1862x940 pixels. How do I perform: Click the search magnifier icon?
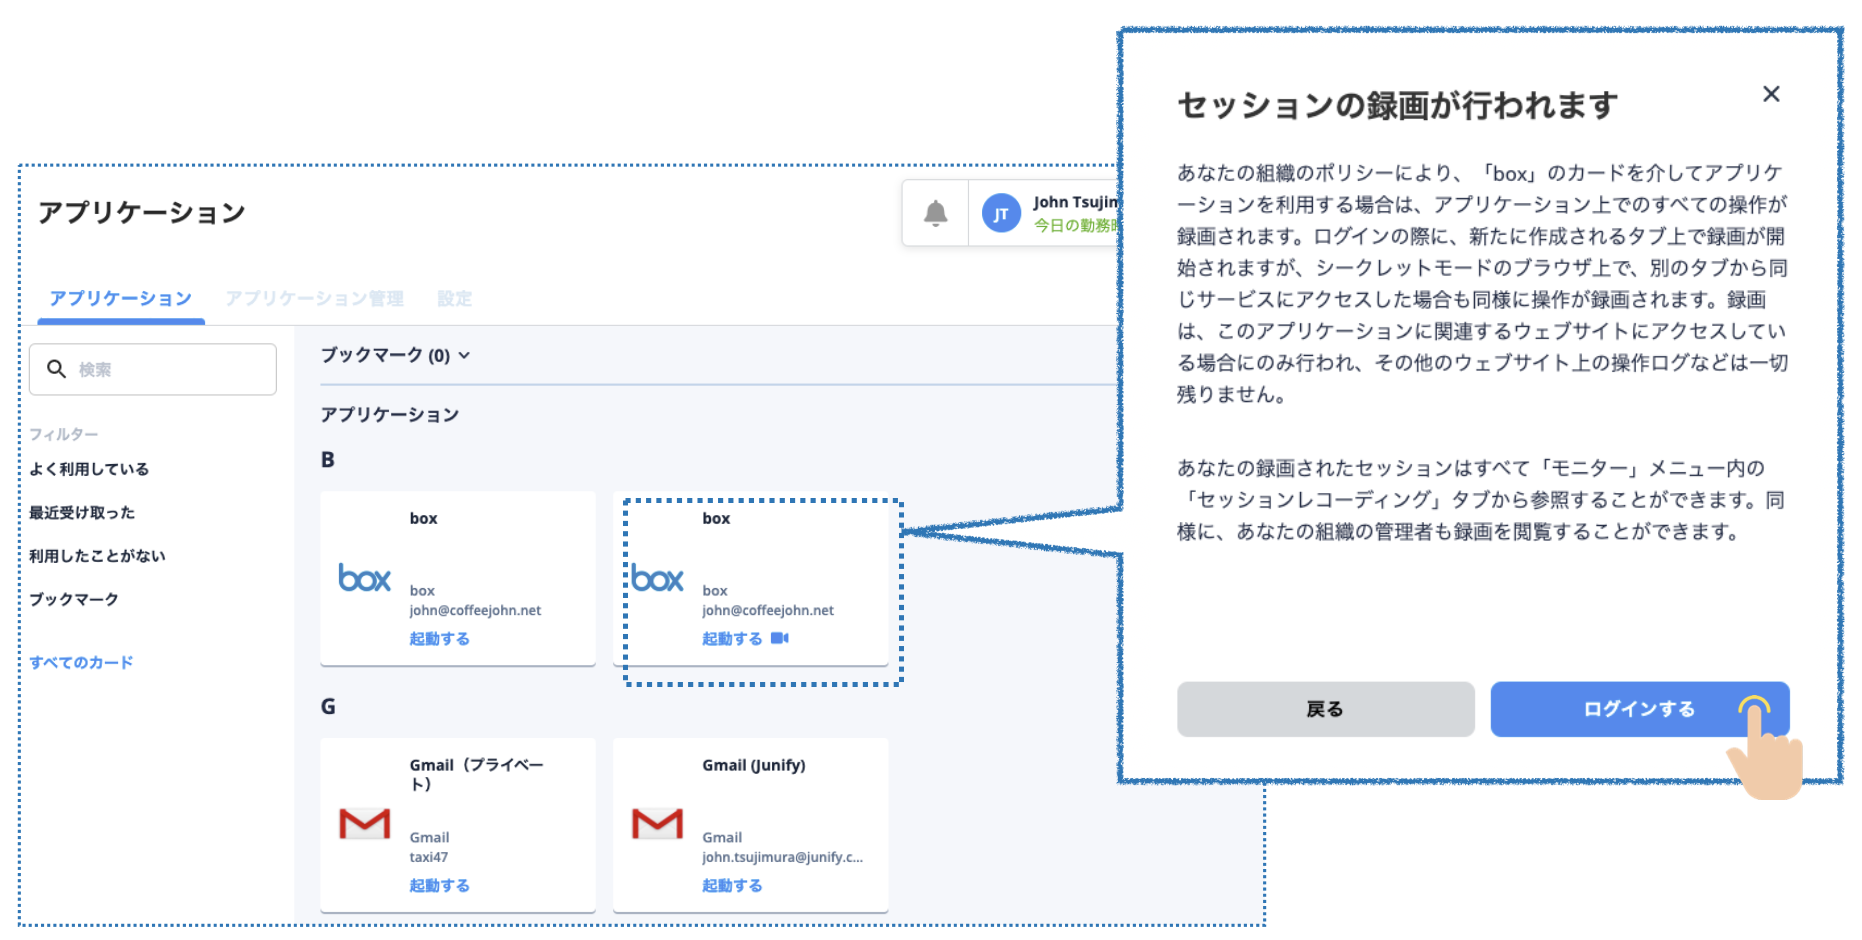click(57, 370)
